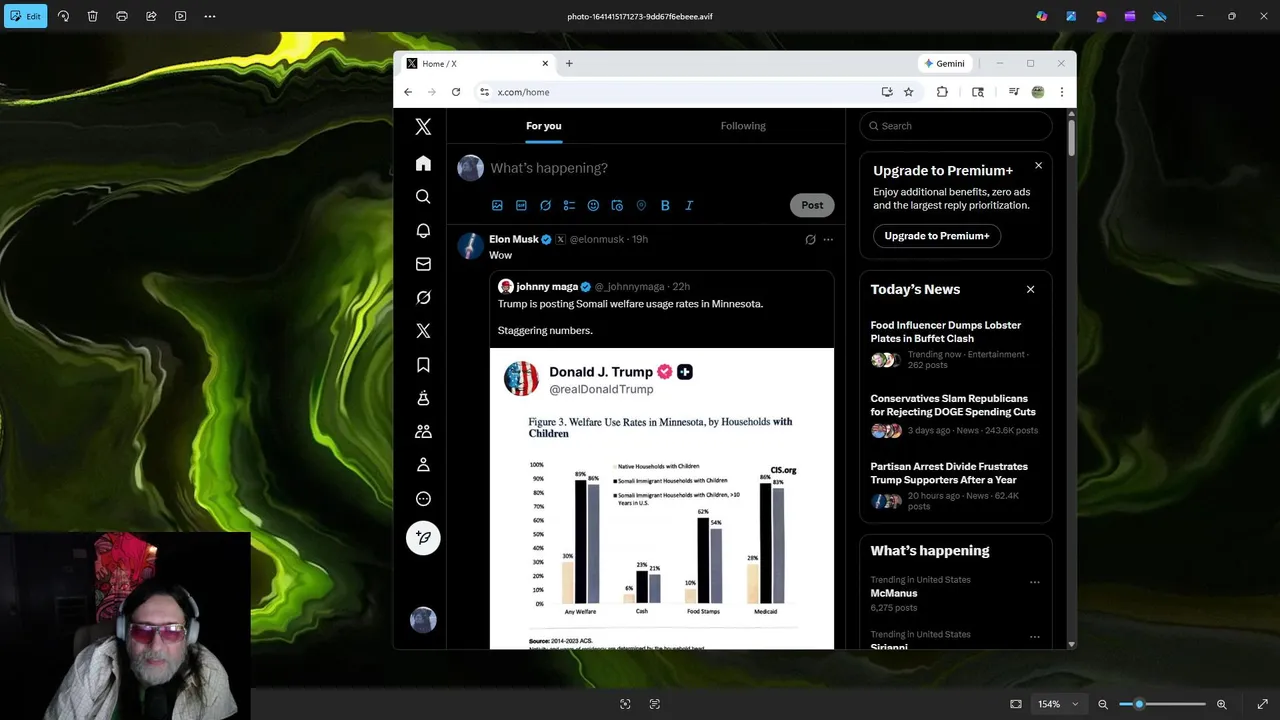Click the X logo at top of sidebar
The height and width of the screenshot is (720, 1280).
tap(423, 126)
